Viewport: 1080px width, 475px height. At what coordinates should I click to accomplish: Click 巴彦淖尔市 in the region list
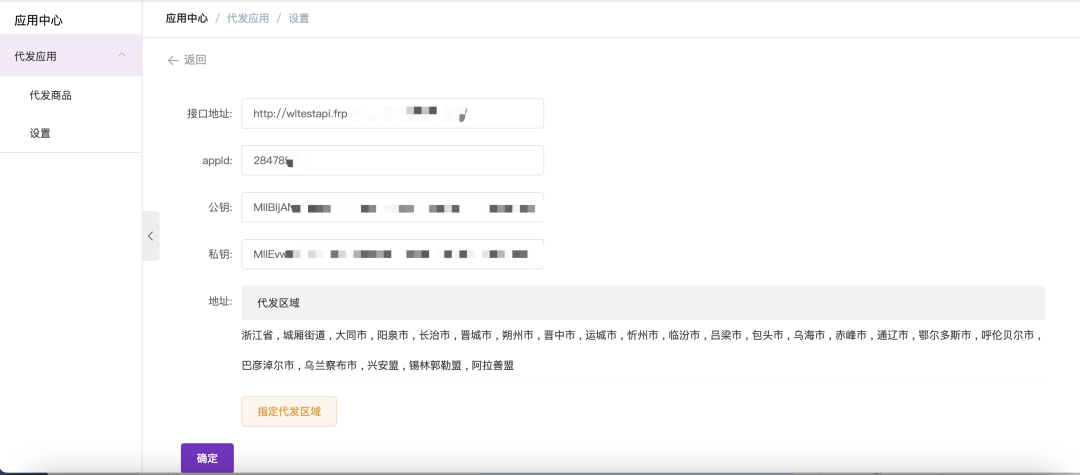tap(268, 366)
